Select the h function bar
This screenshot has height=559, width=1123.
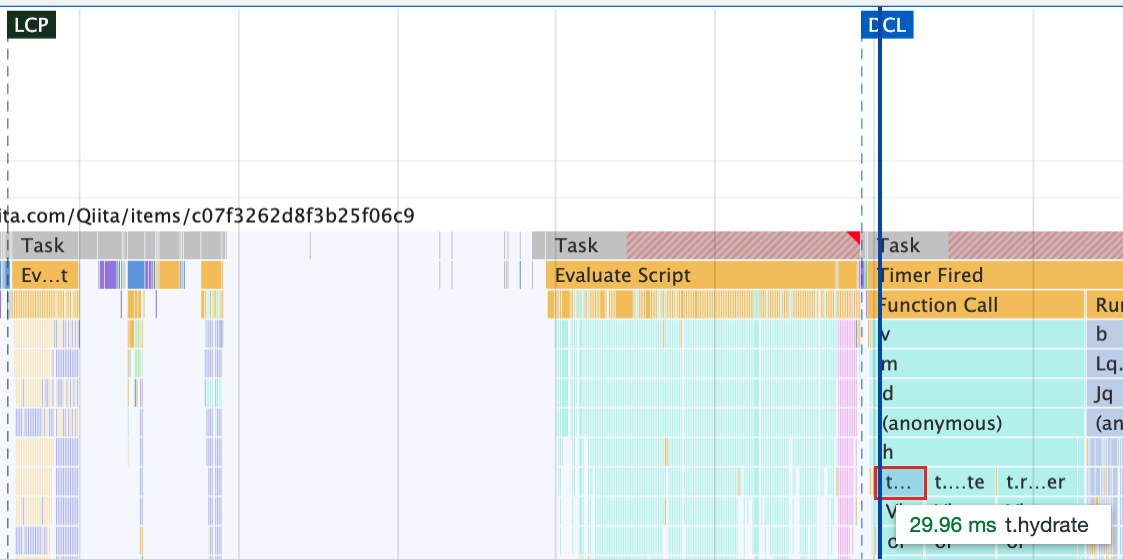[979, 453]
